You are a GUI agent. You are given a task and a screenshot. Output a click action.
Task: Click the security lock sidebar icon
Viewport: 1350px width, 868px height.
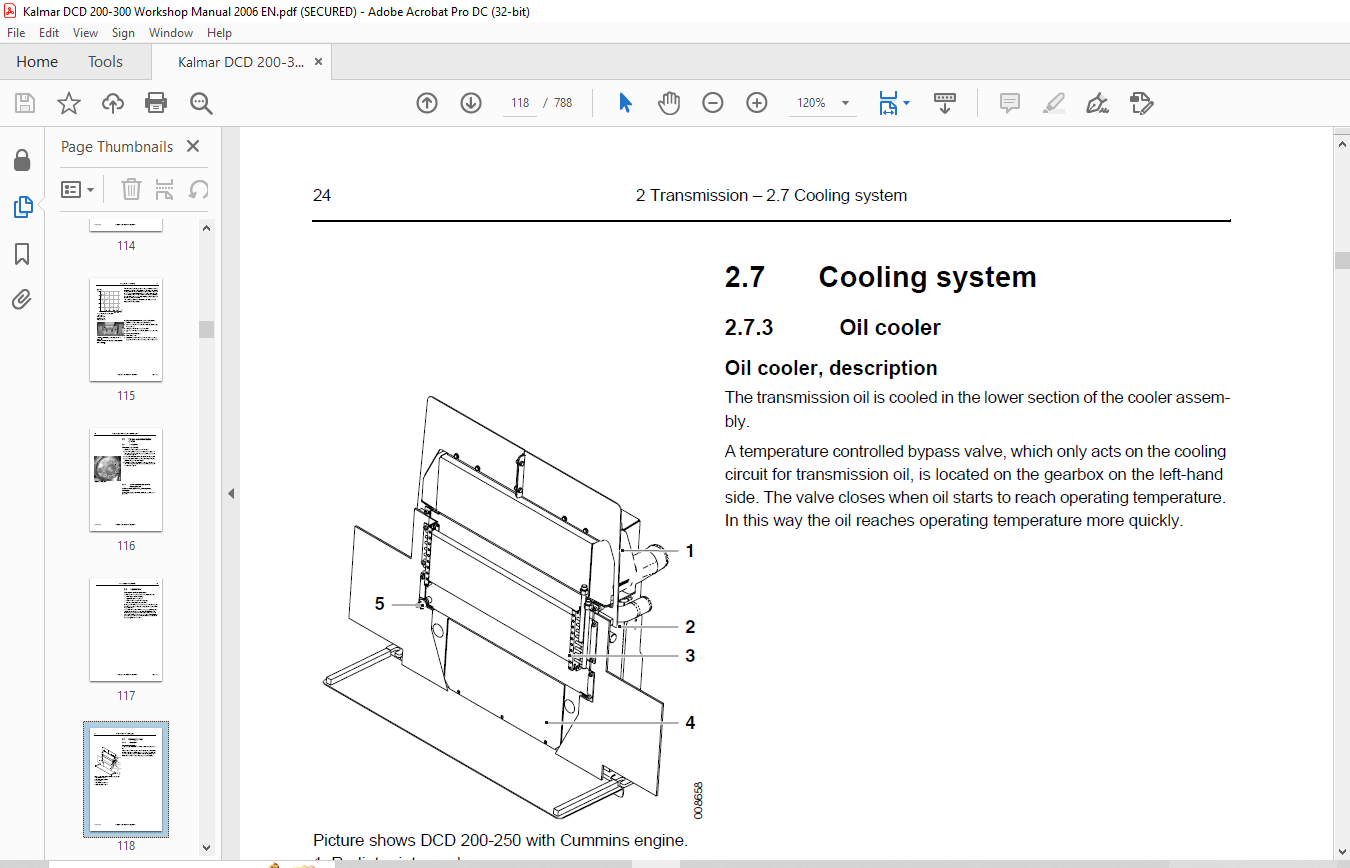[22, 160]
